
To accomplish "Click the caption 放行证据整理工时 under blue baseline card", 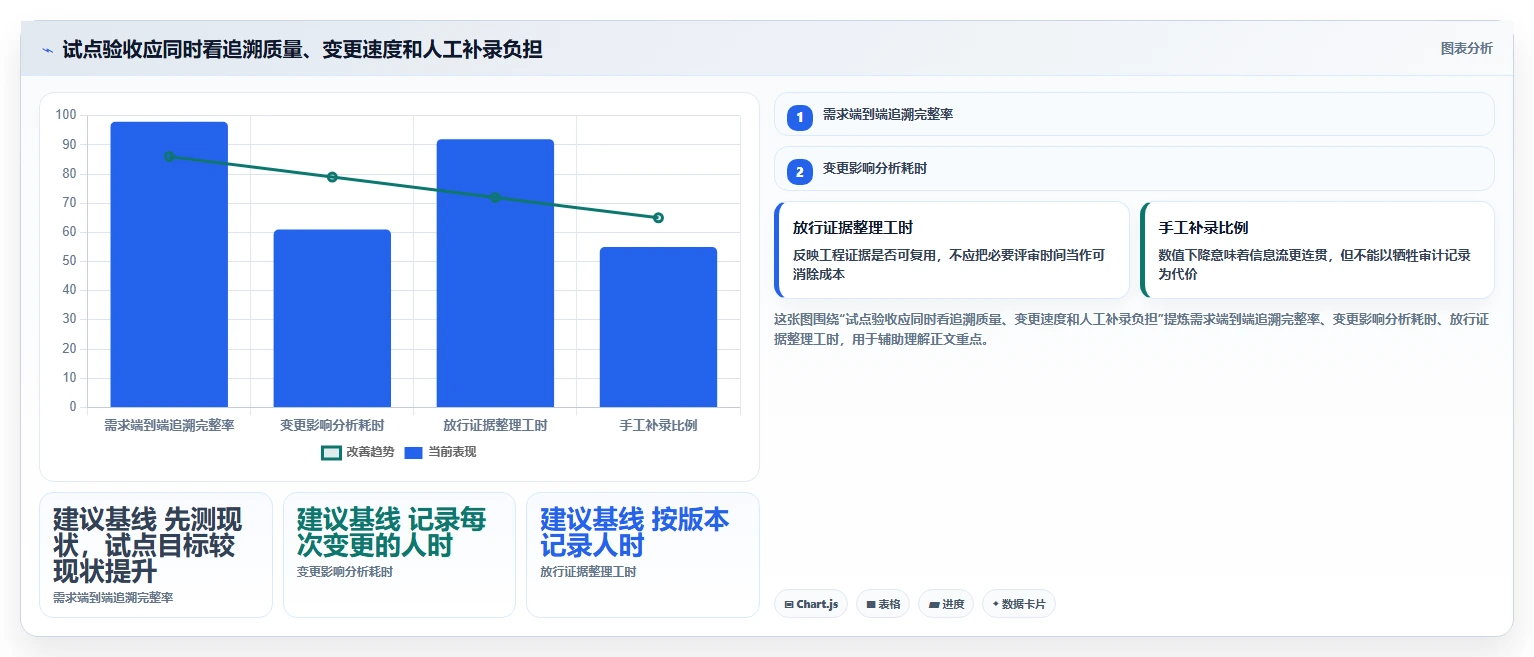I will pyautogui.click(x=588, y=572).
